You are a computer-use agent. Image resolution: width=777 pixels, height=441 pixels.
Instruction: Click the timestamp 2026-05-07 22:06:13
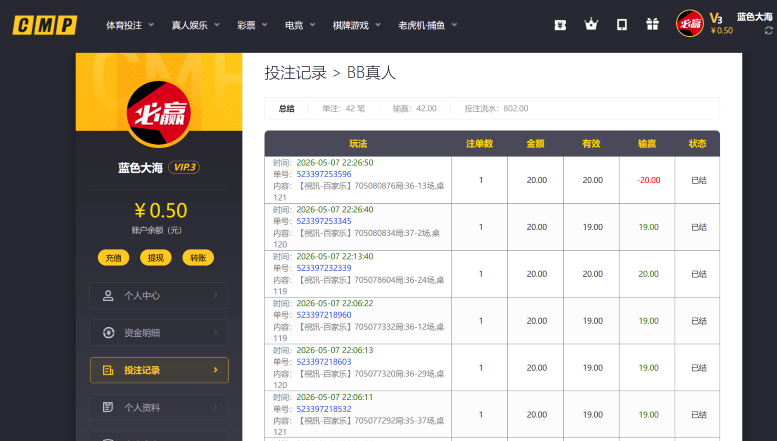pos(334,350)
